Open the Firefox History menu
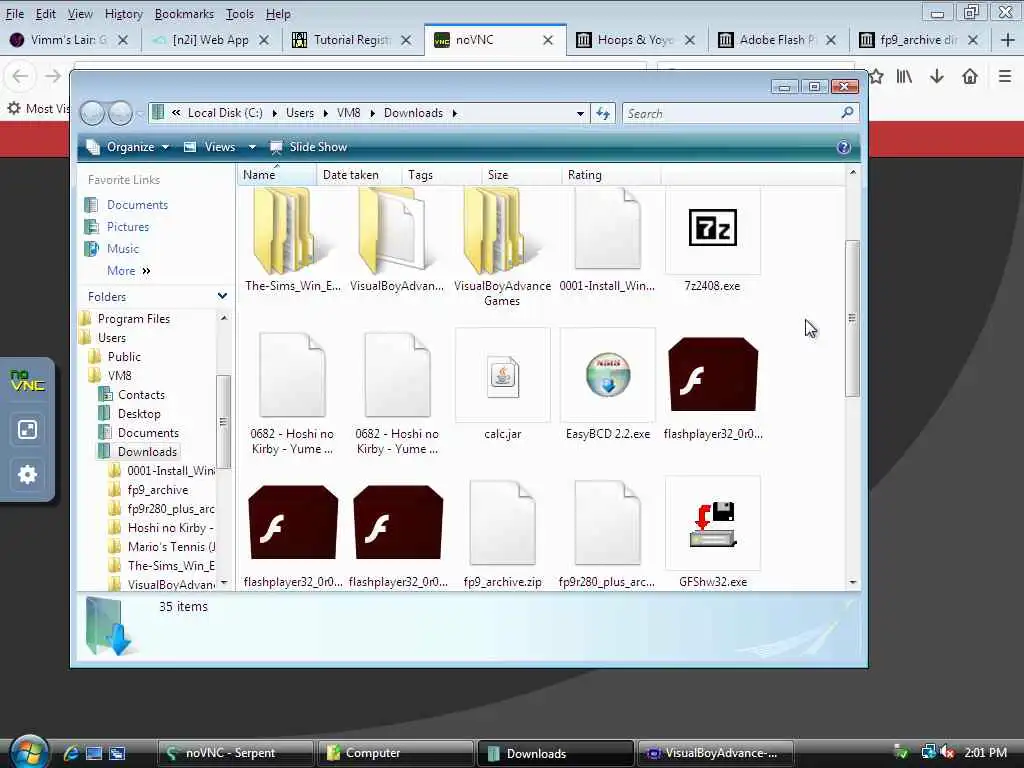This screenshot has height=768, width=1024. point(123,14)
